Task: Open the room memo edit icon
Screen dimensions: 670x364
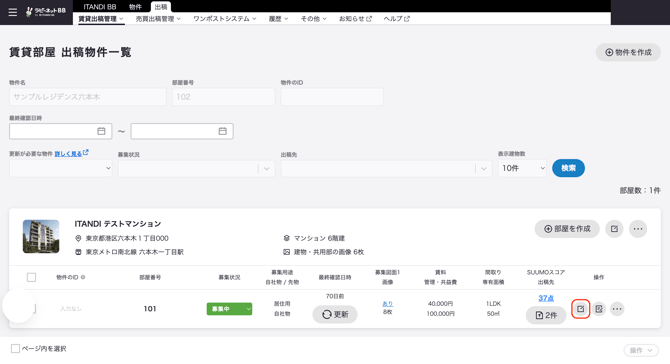Action: [599, 308]
